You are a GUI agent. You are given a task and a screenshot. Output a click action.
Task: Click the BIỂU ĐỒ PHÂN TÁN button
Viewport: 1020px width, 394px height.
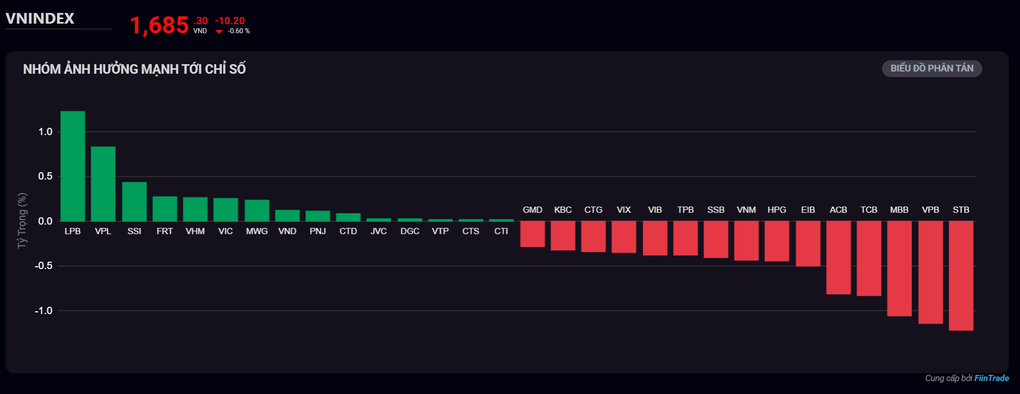click(x=932, y=69)
